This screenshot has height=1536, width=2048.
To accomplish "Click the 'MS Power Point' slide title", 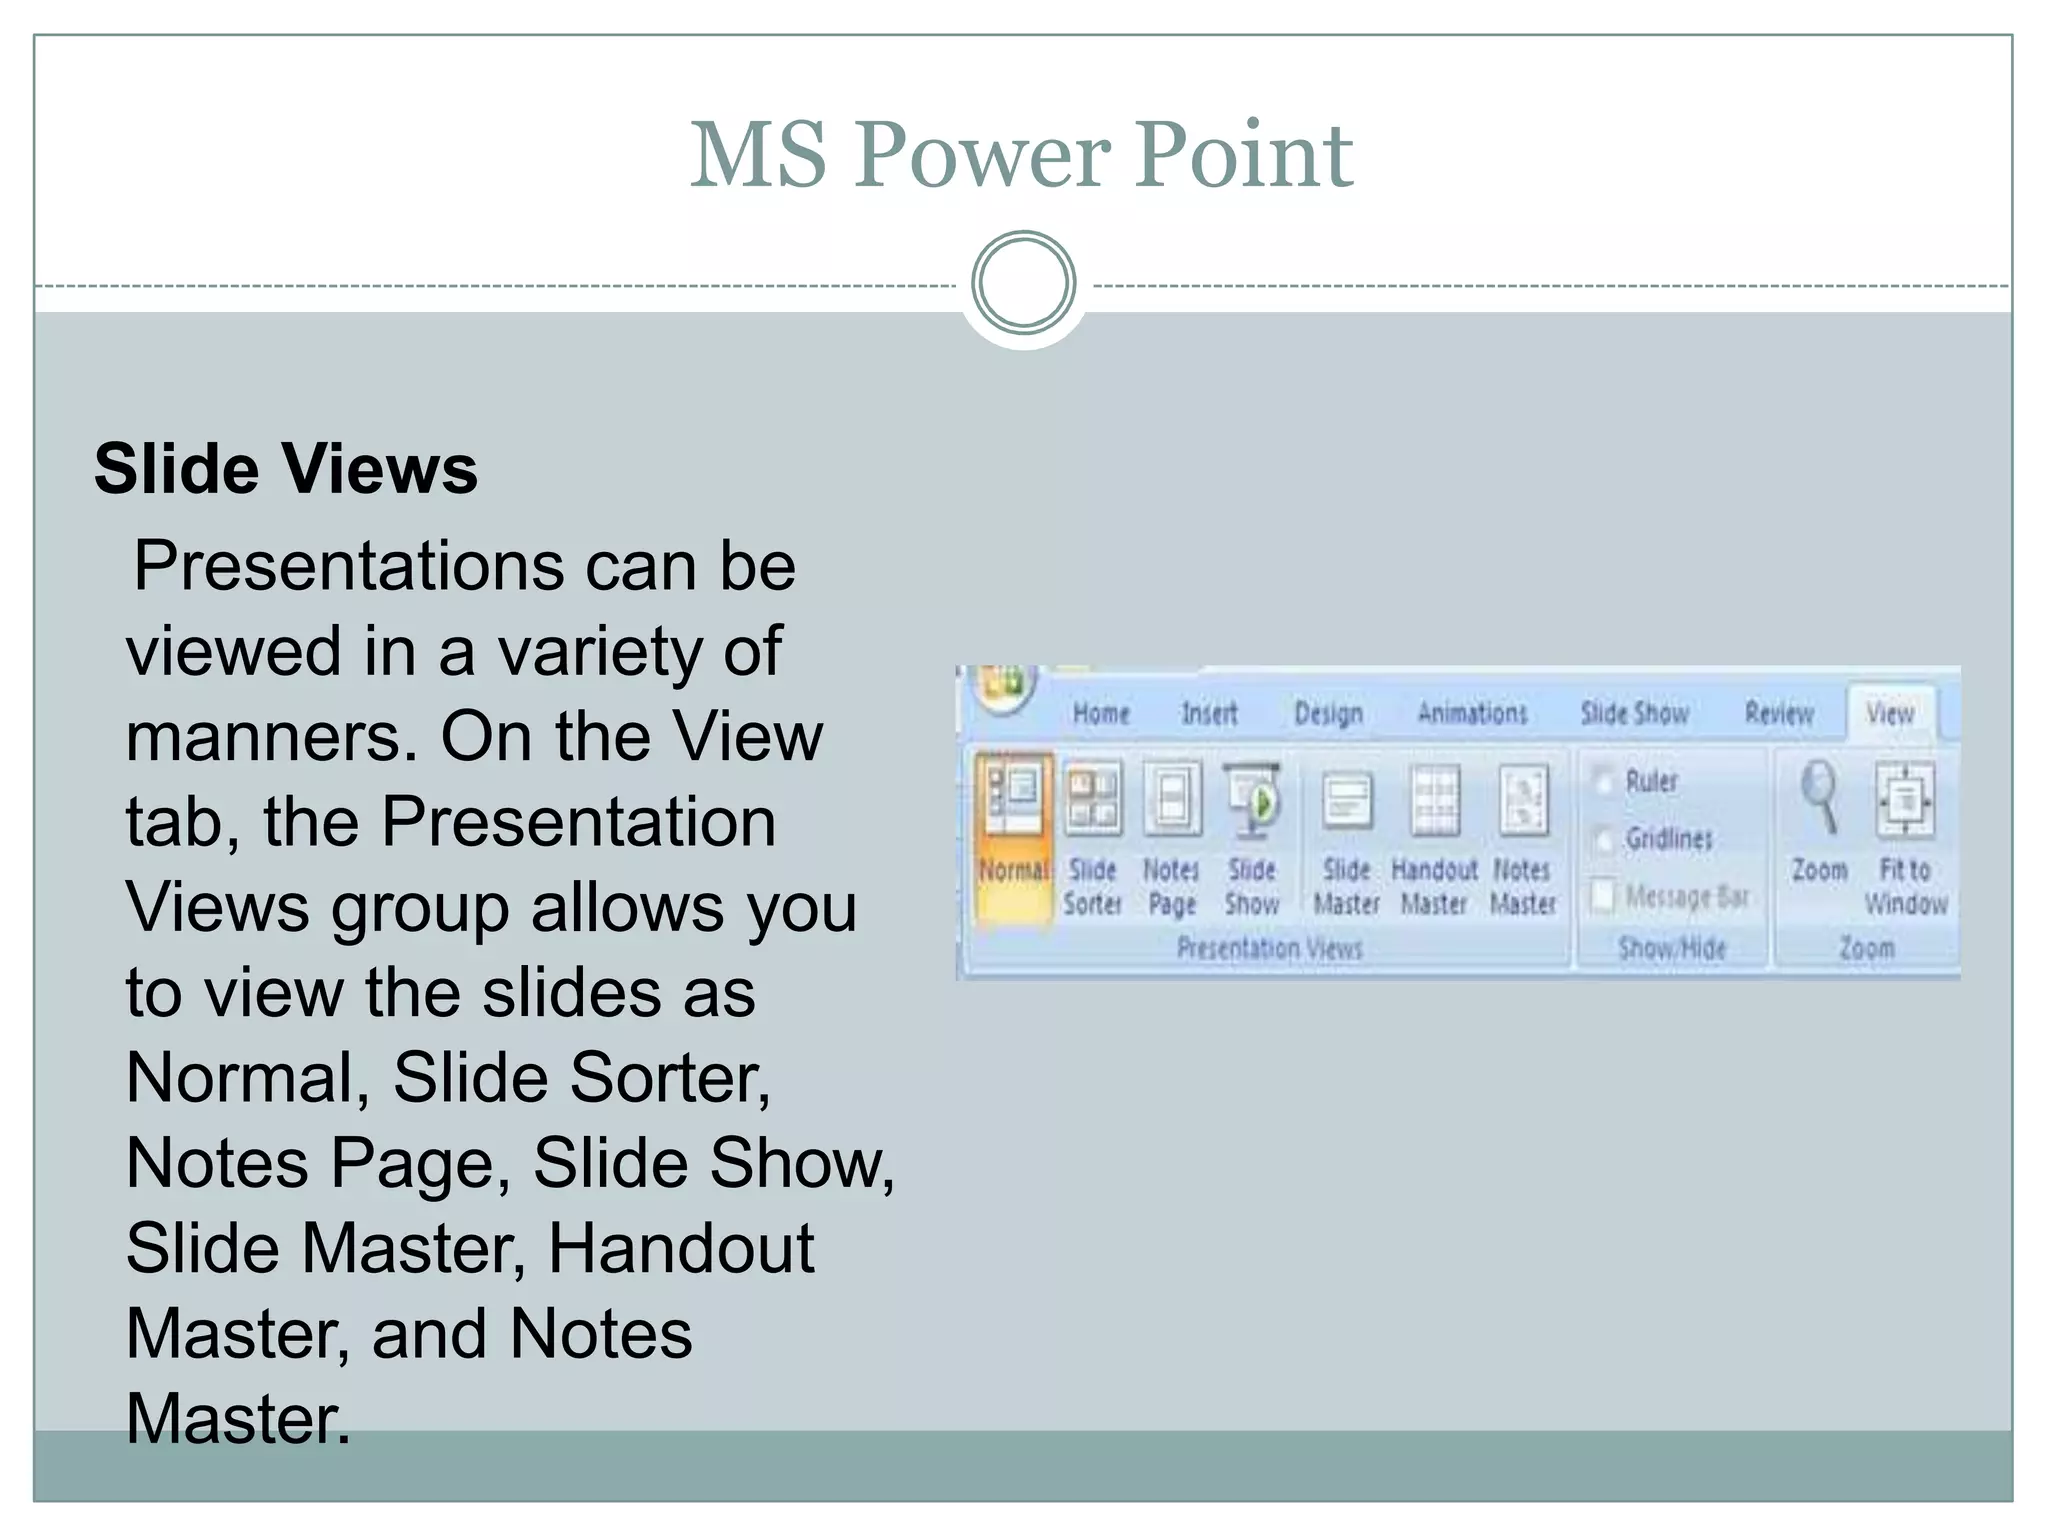I will pyautogui.click(x=1022, y=154).
